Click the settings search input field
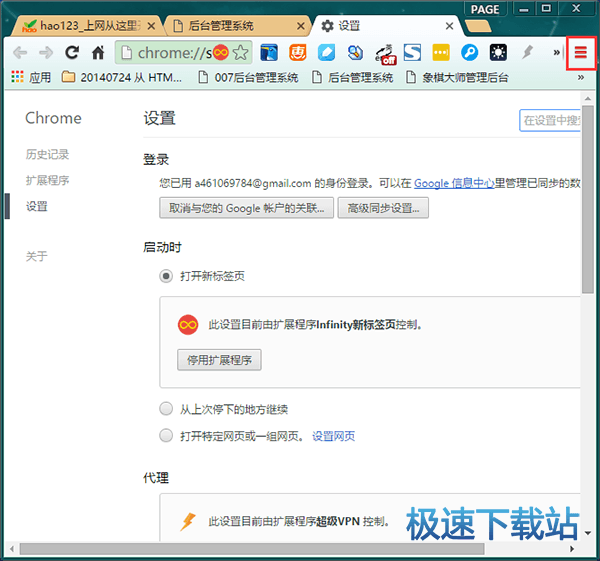Image resolution: width=600 pixels, height=561 pixels. pos(550,120)
